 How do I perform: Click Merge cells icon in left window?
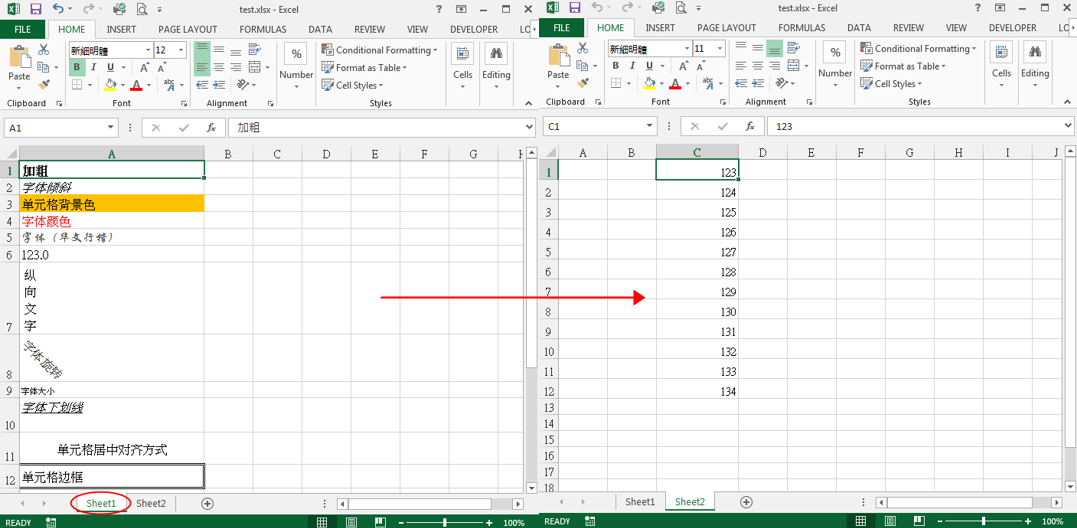coord(255,67)
